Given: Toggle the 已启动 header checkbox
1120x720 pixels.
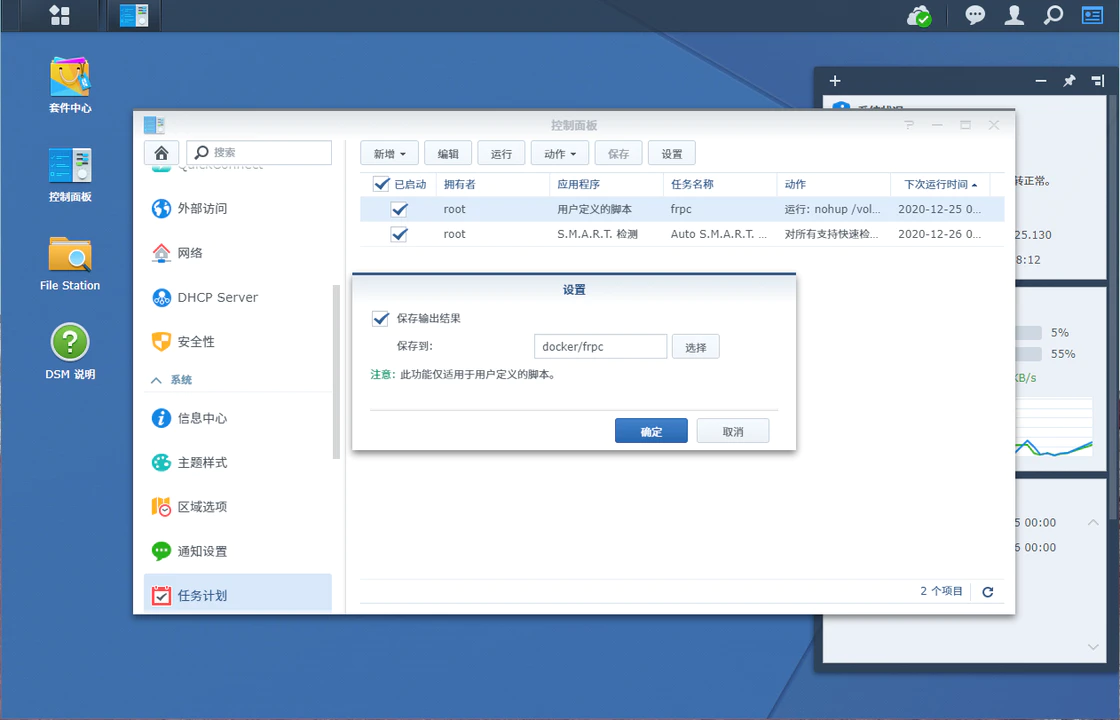Looking at the screenshot, I should point(381,184).
